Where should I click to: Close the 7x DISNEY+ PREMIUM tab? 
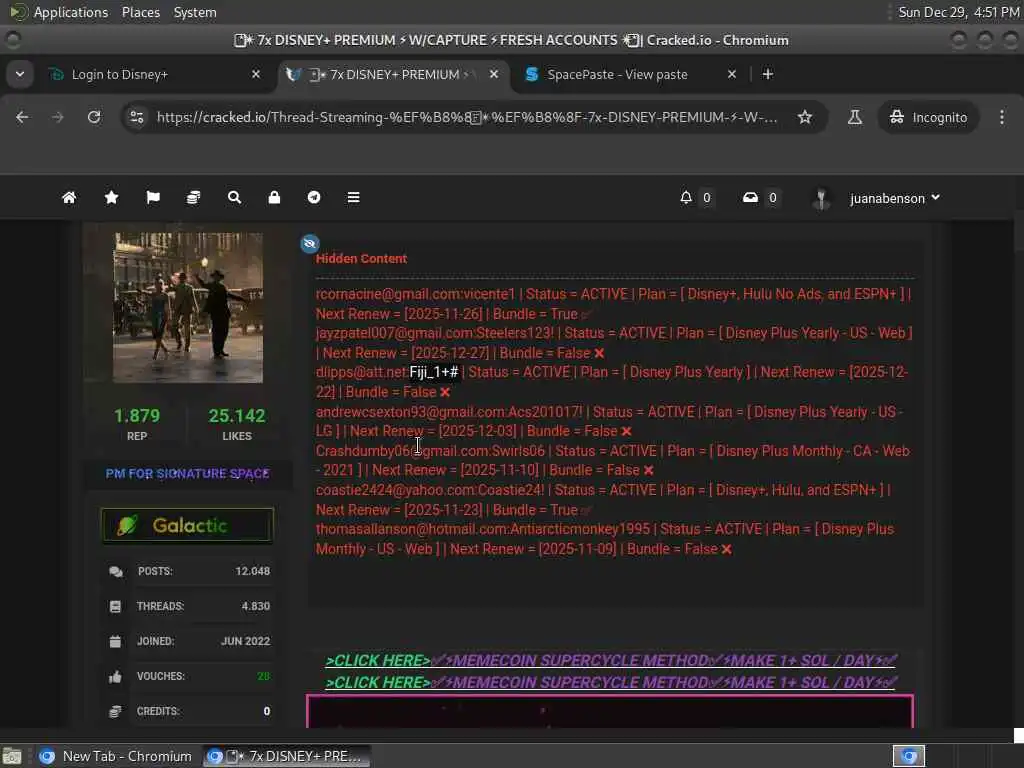coord(494,74)
